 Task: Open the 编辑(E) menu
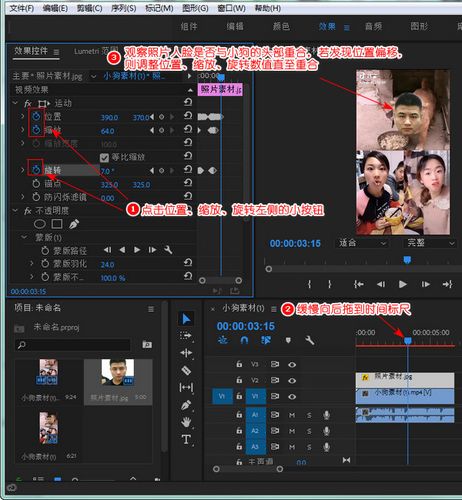point(55,8)
